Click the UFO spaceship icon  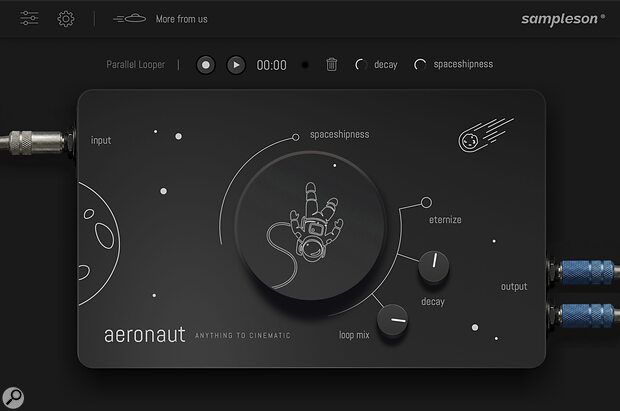(x=130, y=18)
